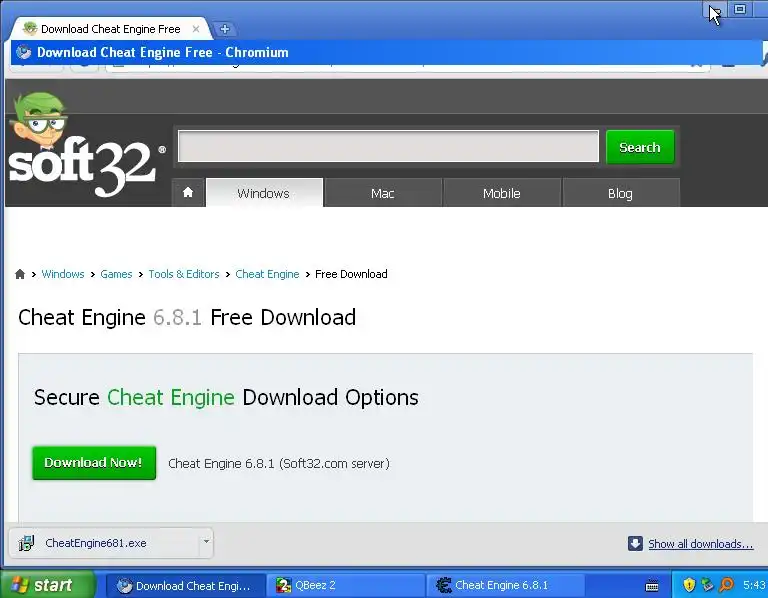The width and height of the screenshot is (768, 598).
Task: Open the Windows start menu
Action: (x=48, y=585)
